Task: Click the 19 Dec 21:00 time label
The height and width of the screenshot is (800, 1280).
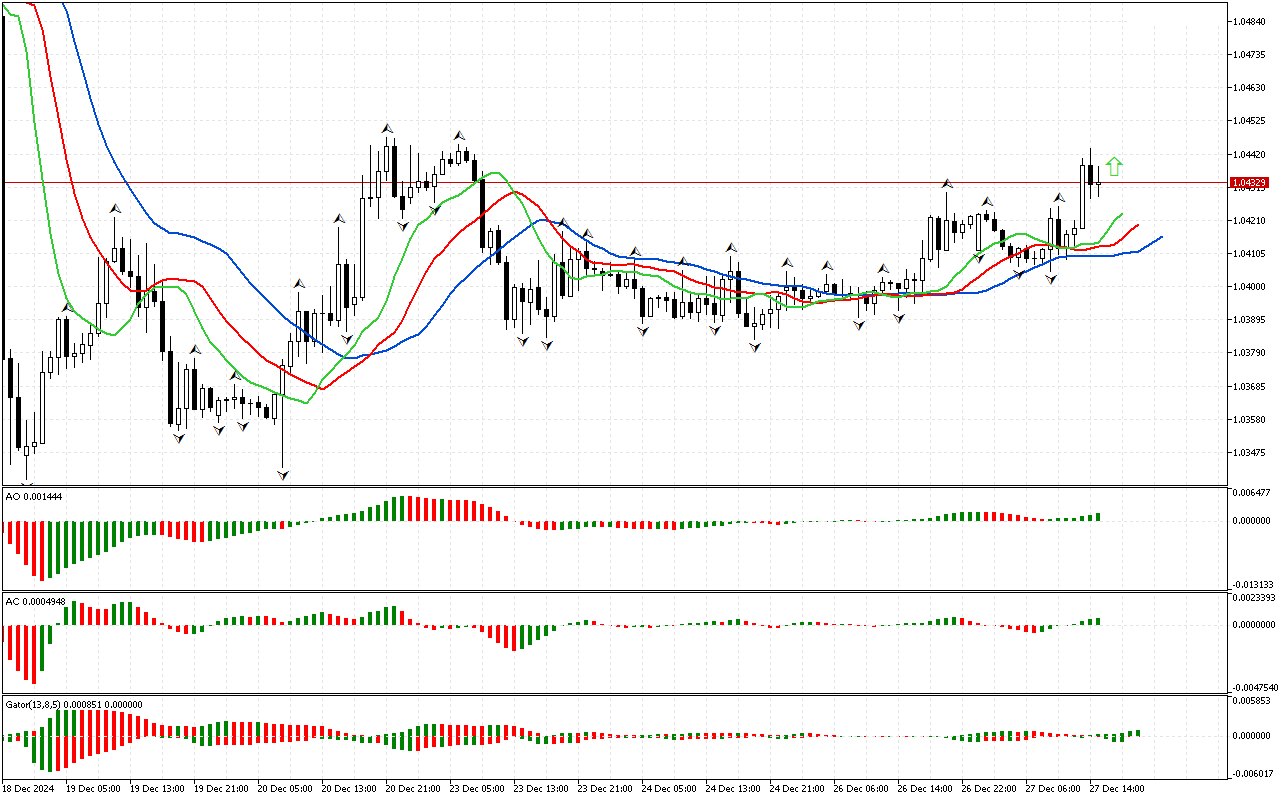Action: click(221, 789)
